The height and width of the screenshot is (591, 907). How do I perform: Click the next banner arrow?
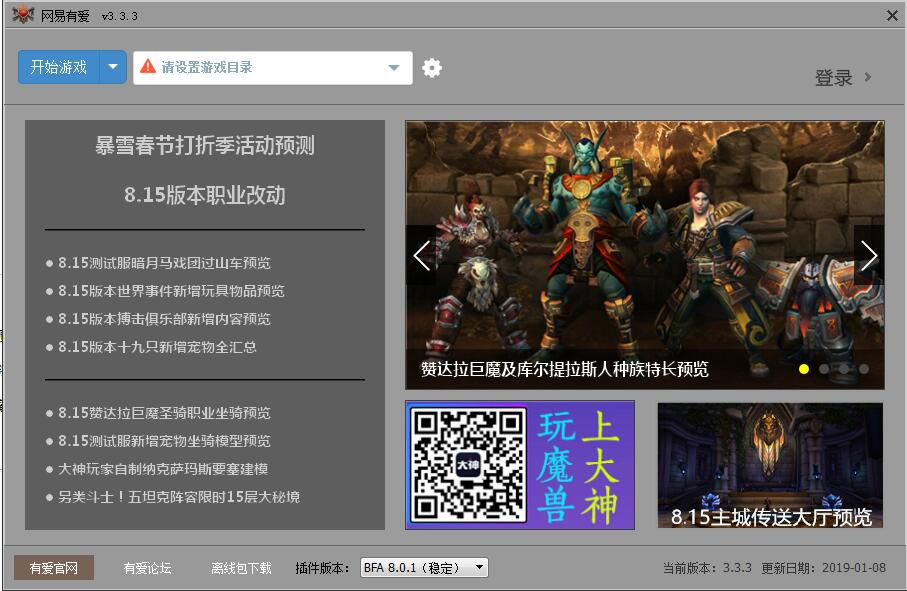(869, 256)
